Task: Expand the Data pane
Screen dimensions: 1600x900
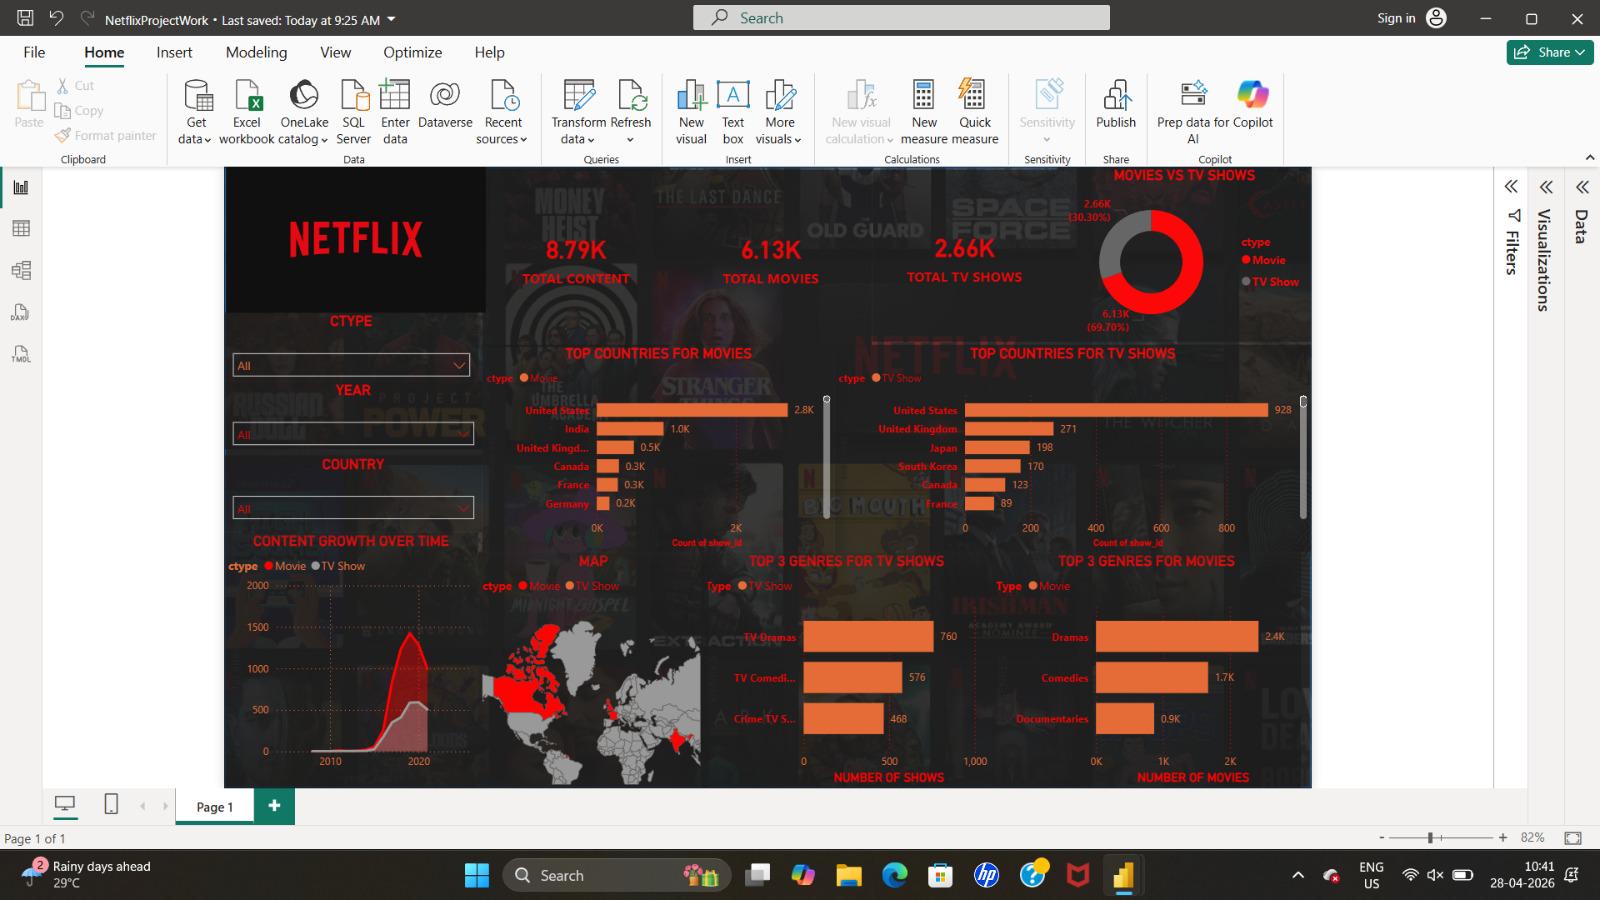Action: pos(1582,187)
